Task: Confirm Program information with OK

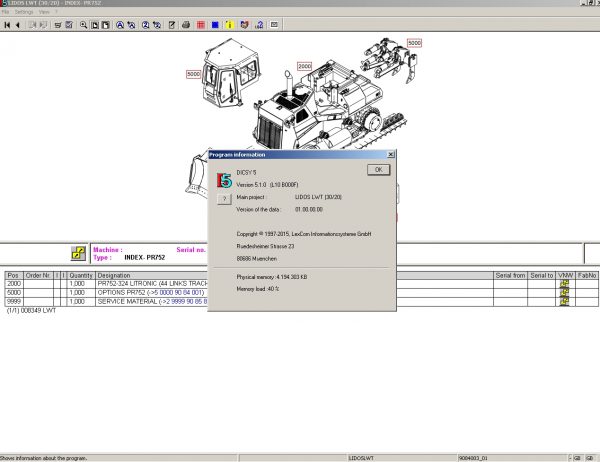Action: pyautogui.click(x=378, y=170)
